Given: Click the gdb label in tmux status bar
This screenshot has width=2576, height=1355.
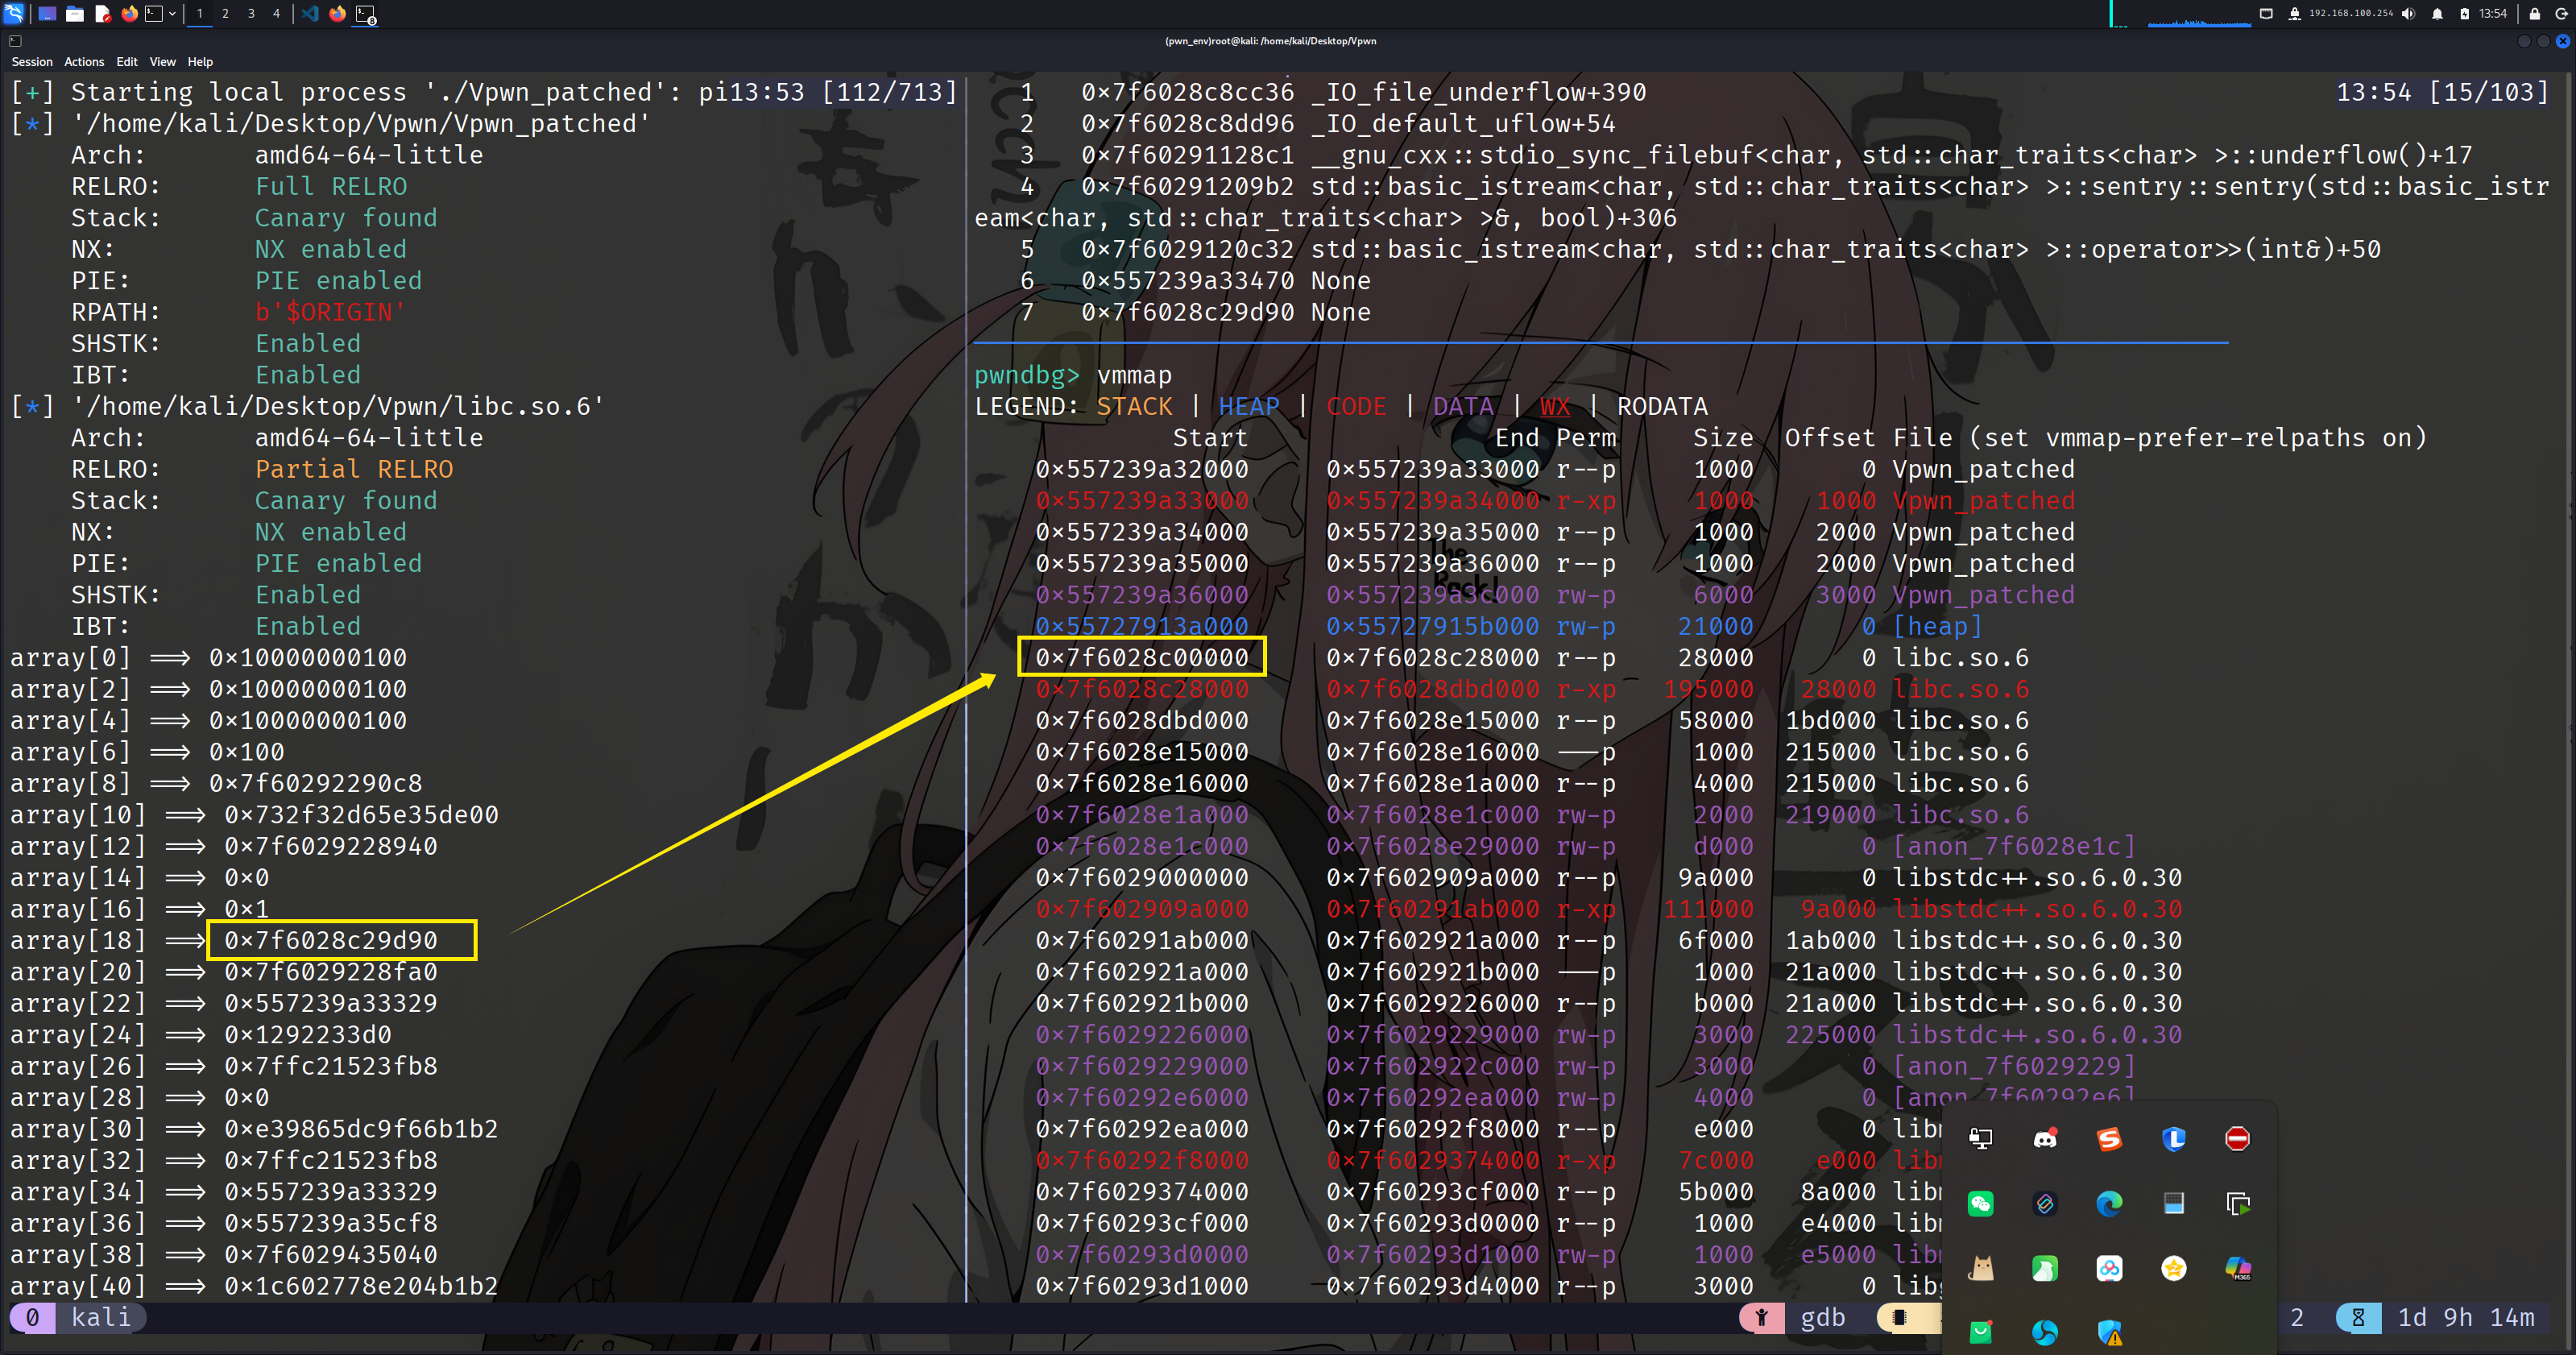Looking at the screenshot, I should pos(1822,1317).
